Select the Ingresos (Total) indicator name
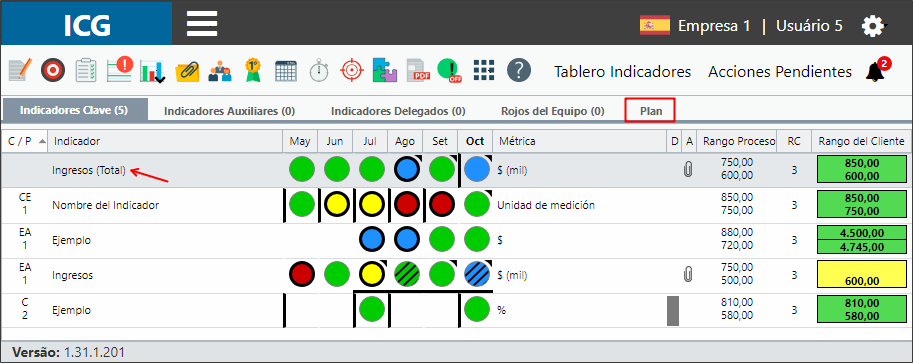 [89, 171]
